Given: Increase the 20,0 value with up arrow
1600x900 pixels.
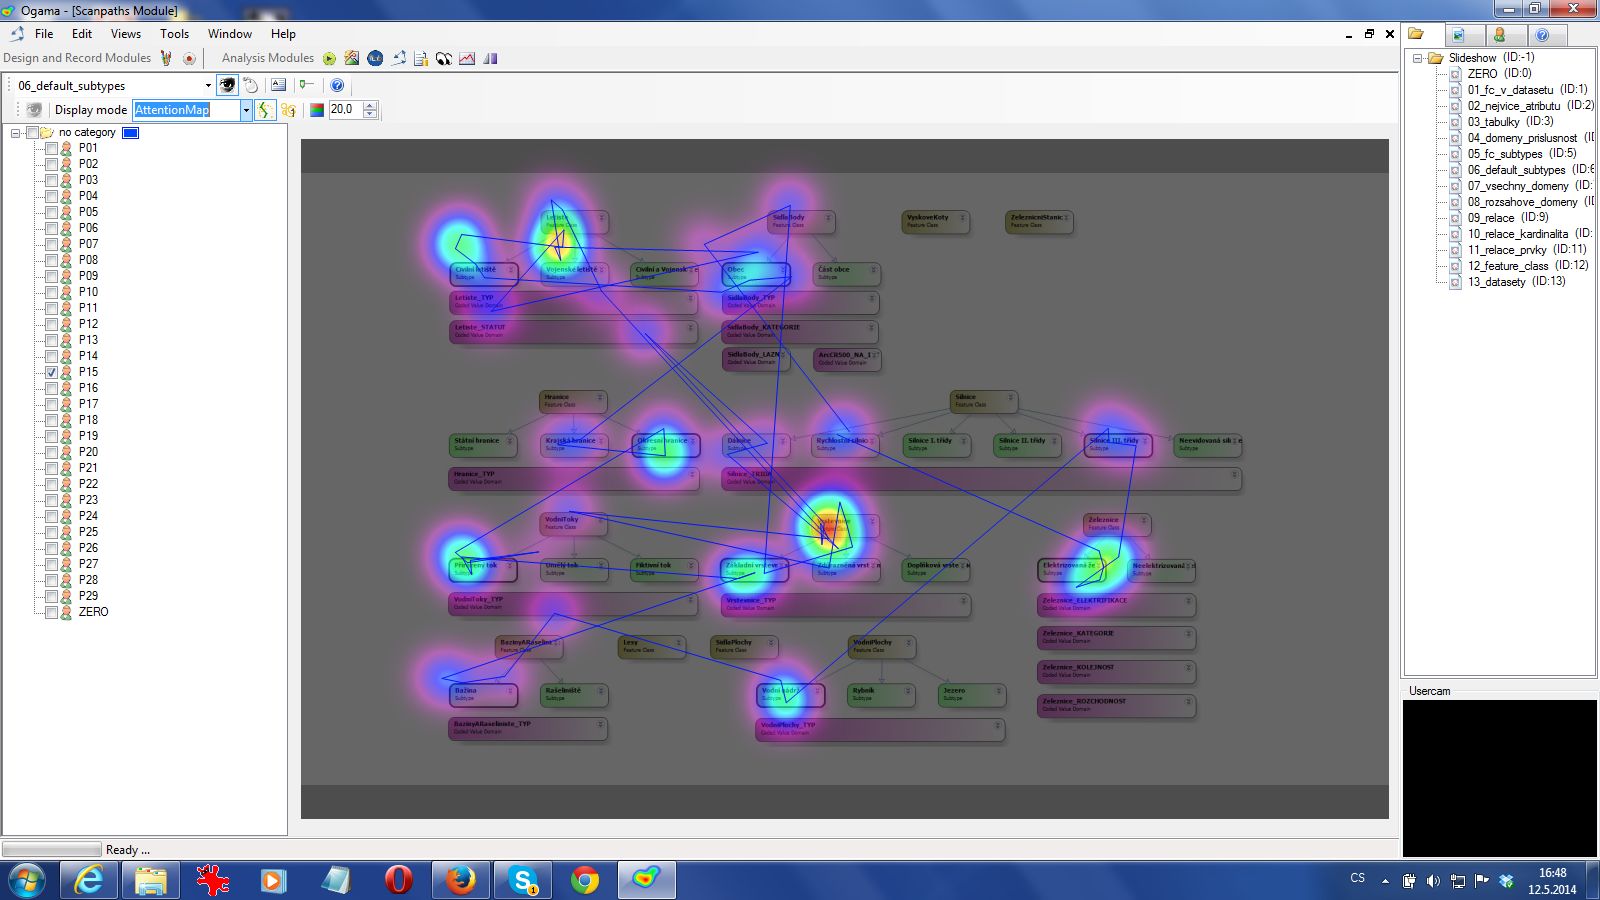Looking at the screenshot, I should [x=370, y=105].
